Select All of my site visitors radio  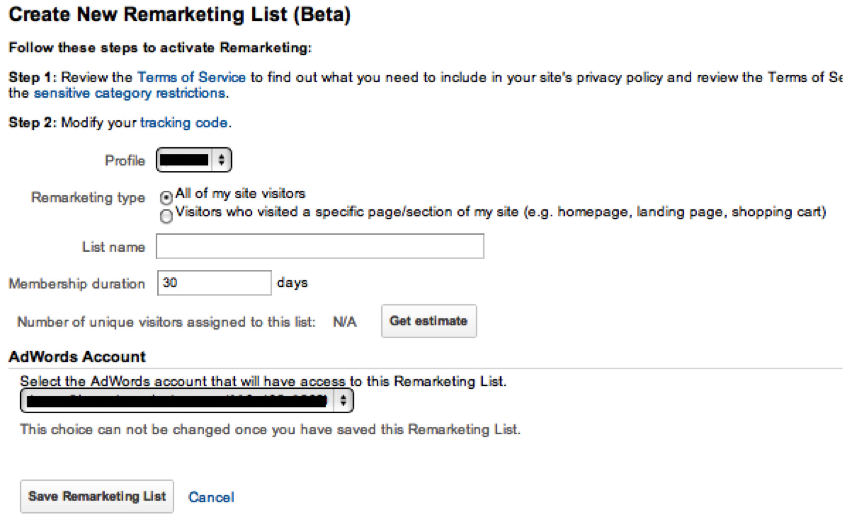coord(166,197)
